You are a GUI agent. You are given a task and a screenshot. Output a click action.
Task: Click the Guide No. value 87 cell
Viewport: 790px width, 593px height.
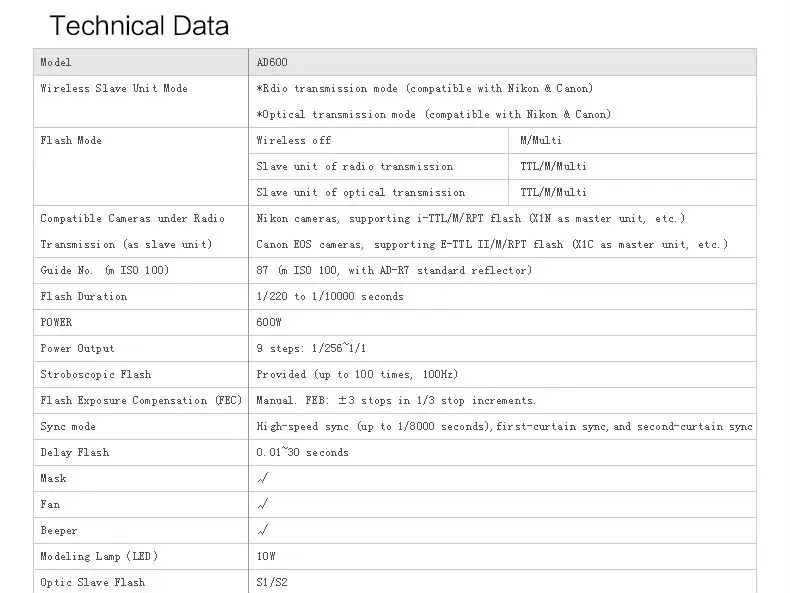pyautogui.click(x=502, y=271)
